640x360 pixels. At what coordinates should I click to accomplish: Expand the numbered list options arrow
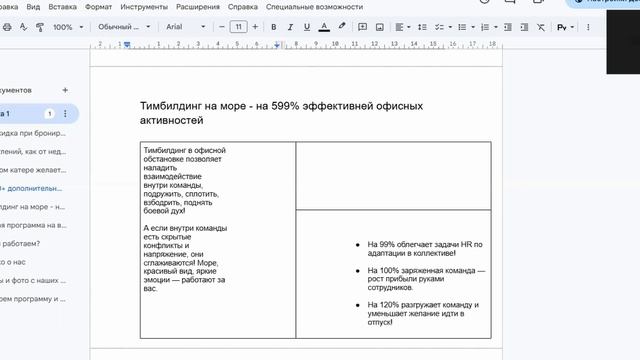[x=496, y=27]
